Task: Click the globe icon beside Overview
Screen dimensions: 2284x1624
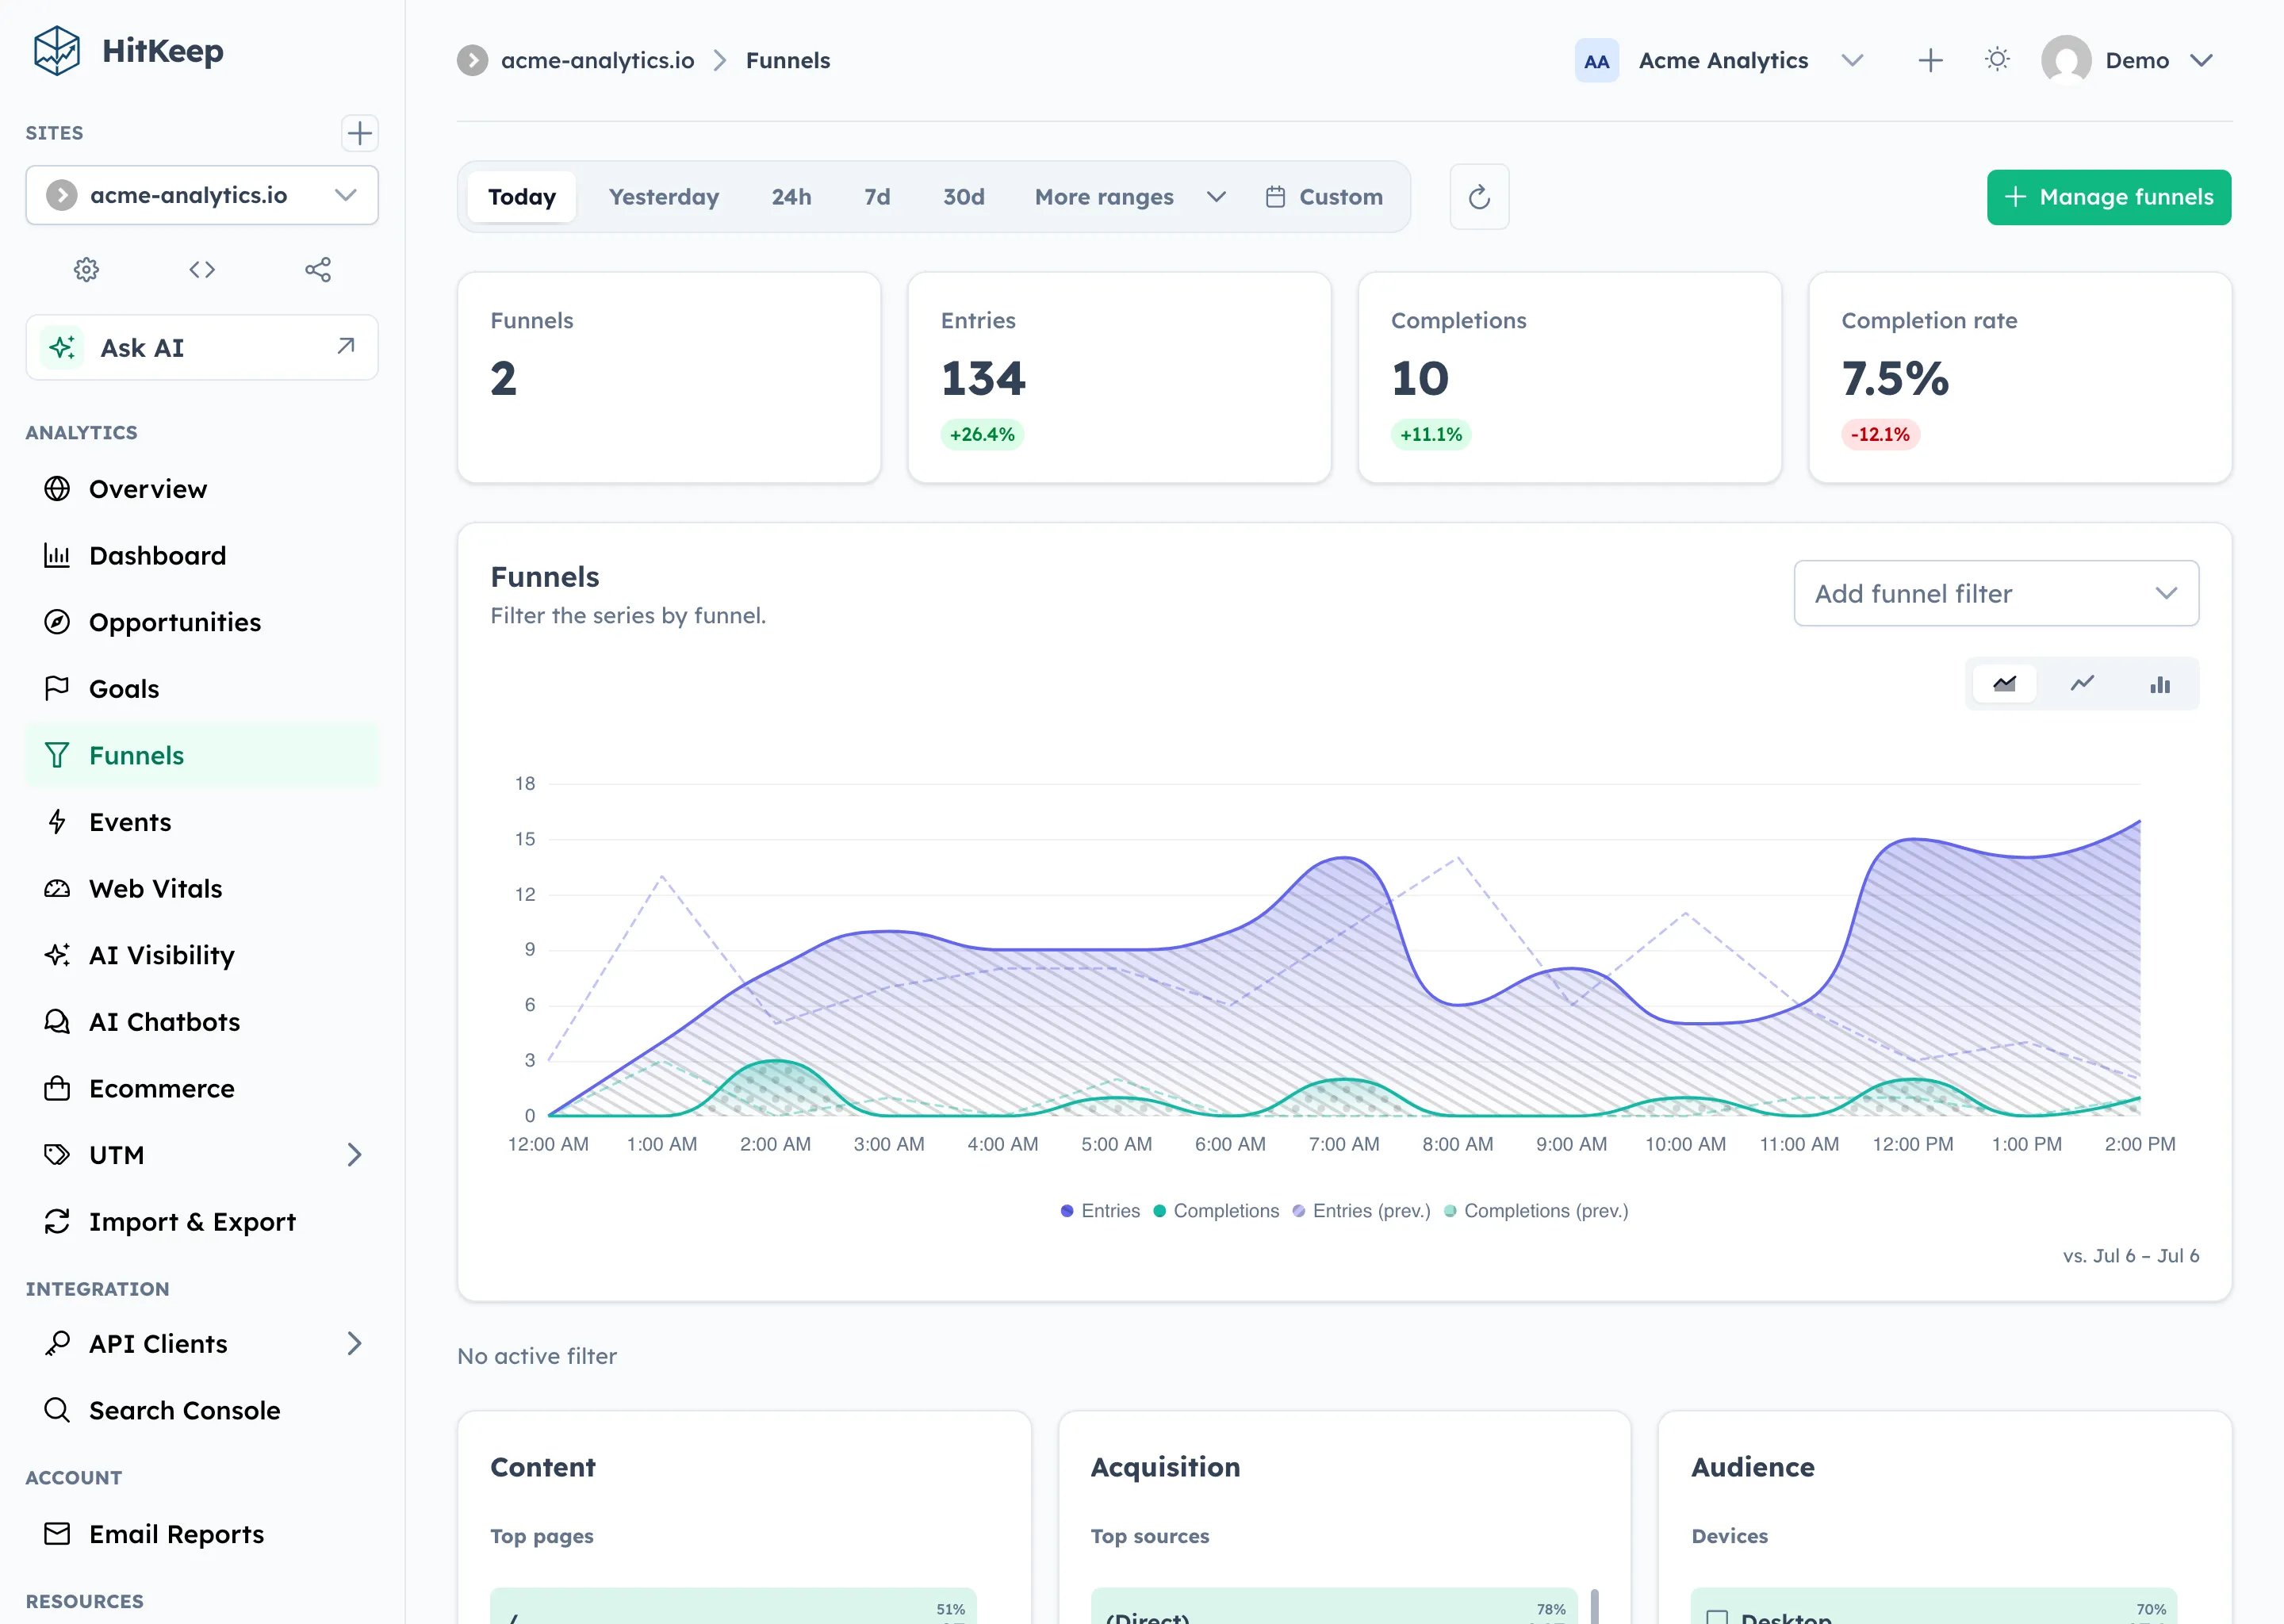Action: click(57, 489)
